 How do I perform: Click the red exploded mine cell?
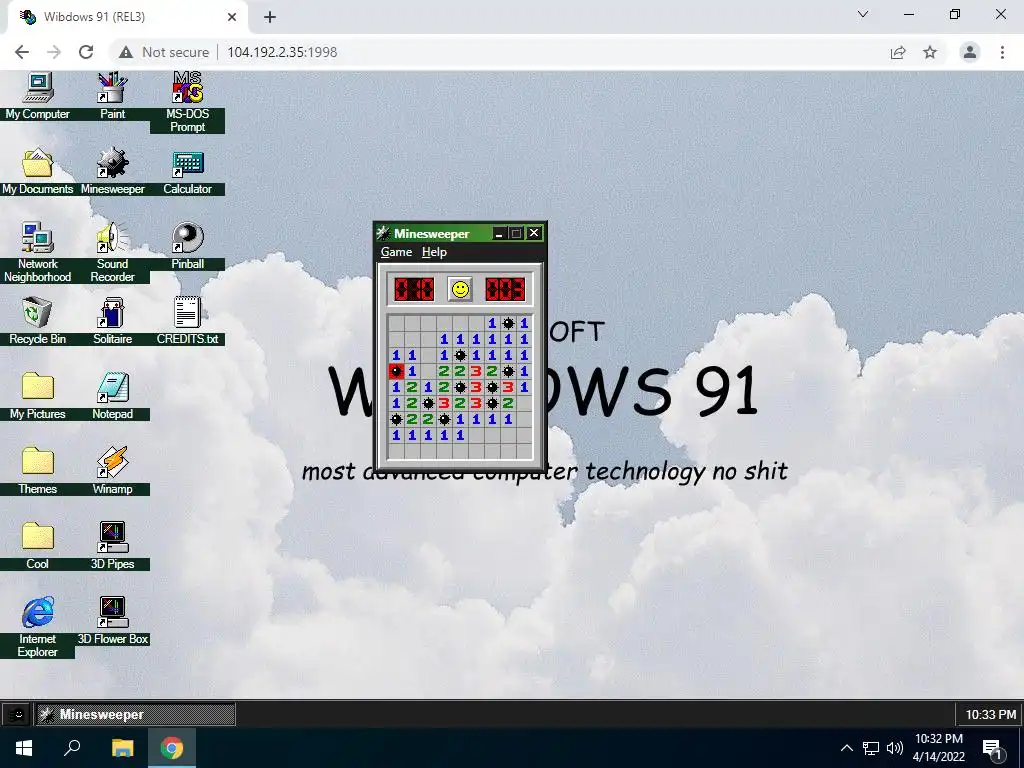pos(396,372)
